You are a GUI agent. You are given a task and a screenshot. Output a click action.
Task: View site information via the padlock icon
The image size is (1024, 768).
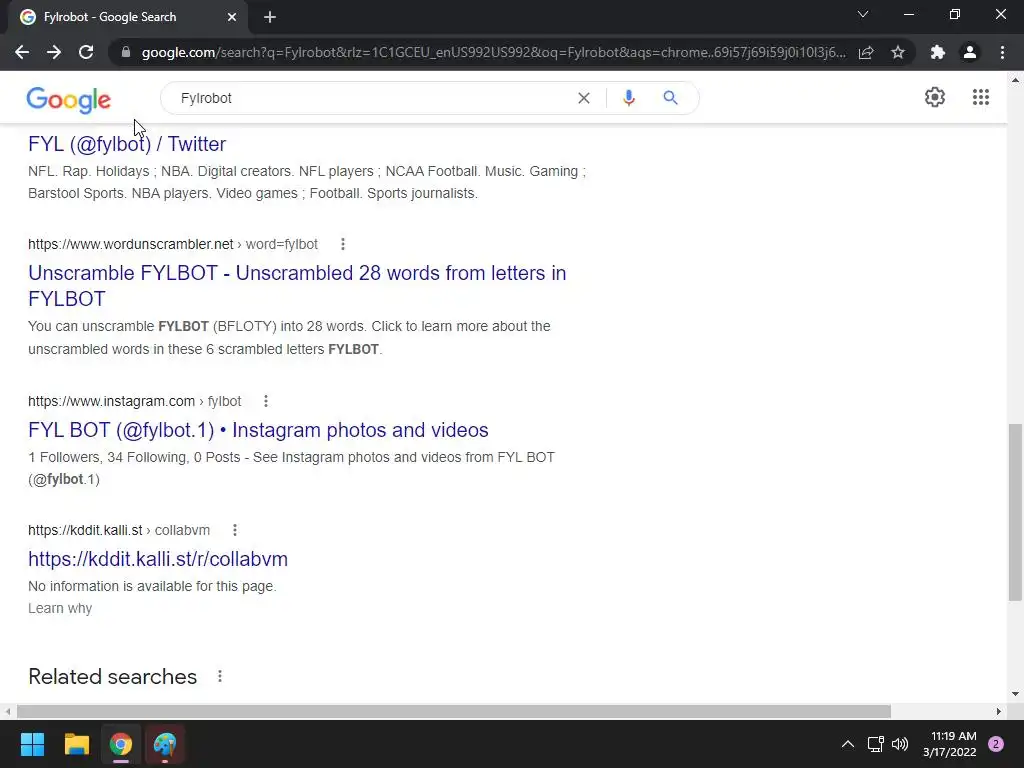coord(126,52)
